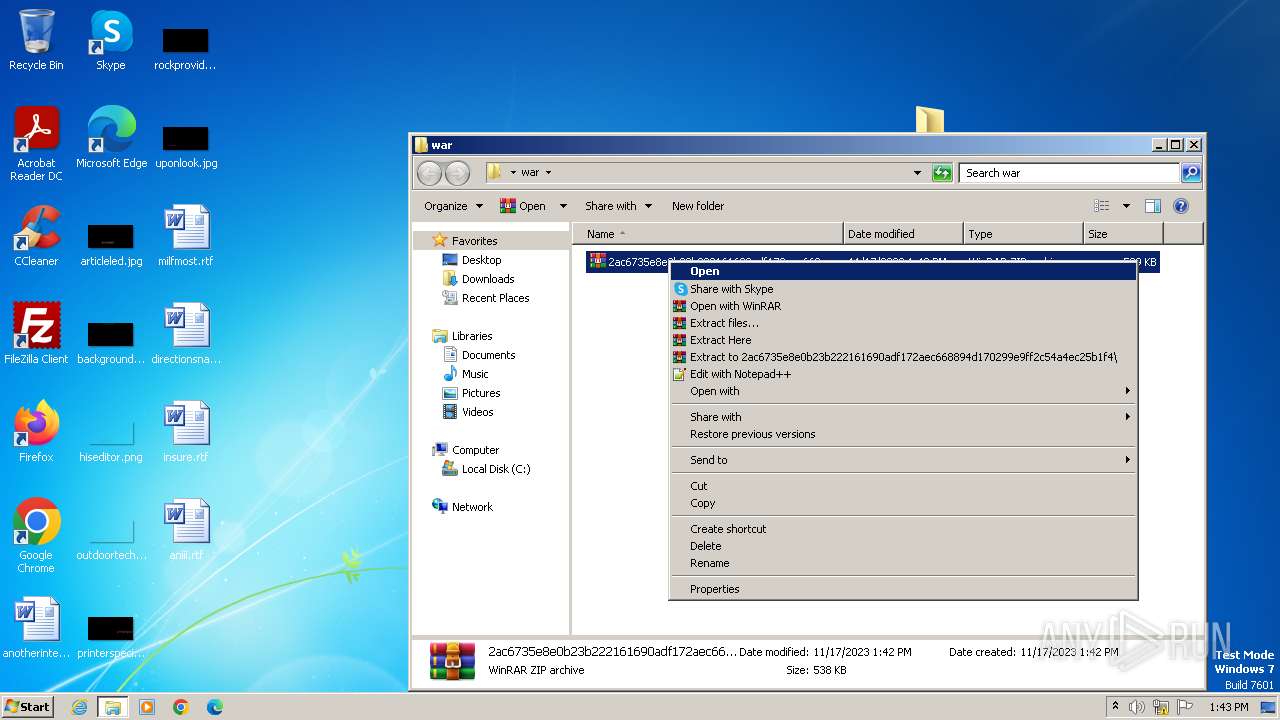Select insure.rtf desktop file
This screenshot has width=1280, height=720.
pos(186,432)
